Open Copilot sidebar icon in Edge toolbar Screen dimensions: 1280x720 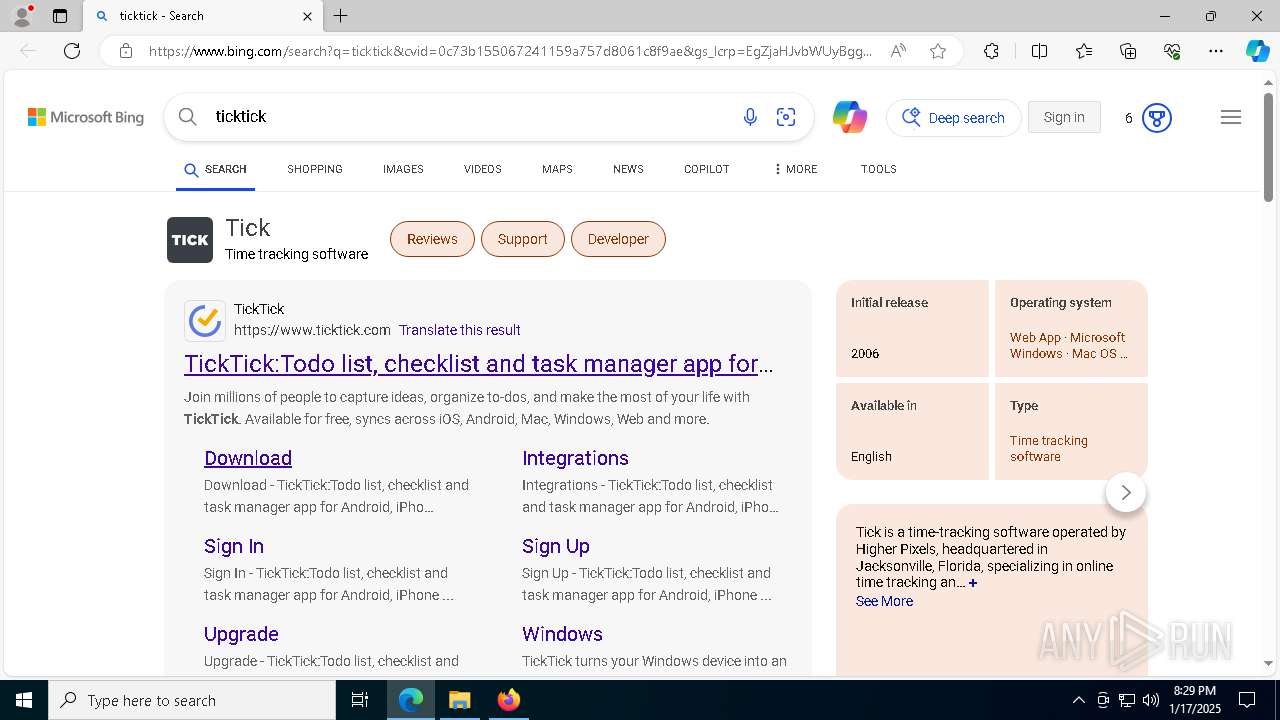(1257, 51)
